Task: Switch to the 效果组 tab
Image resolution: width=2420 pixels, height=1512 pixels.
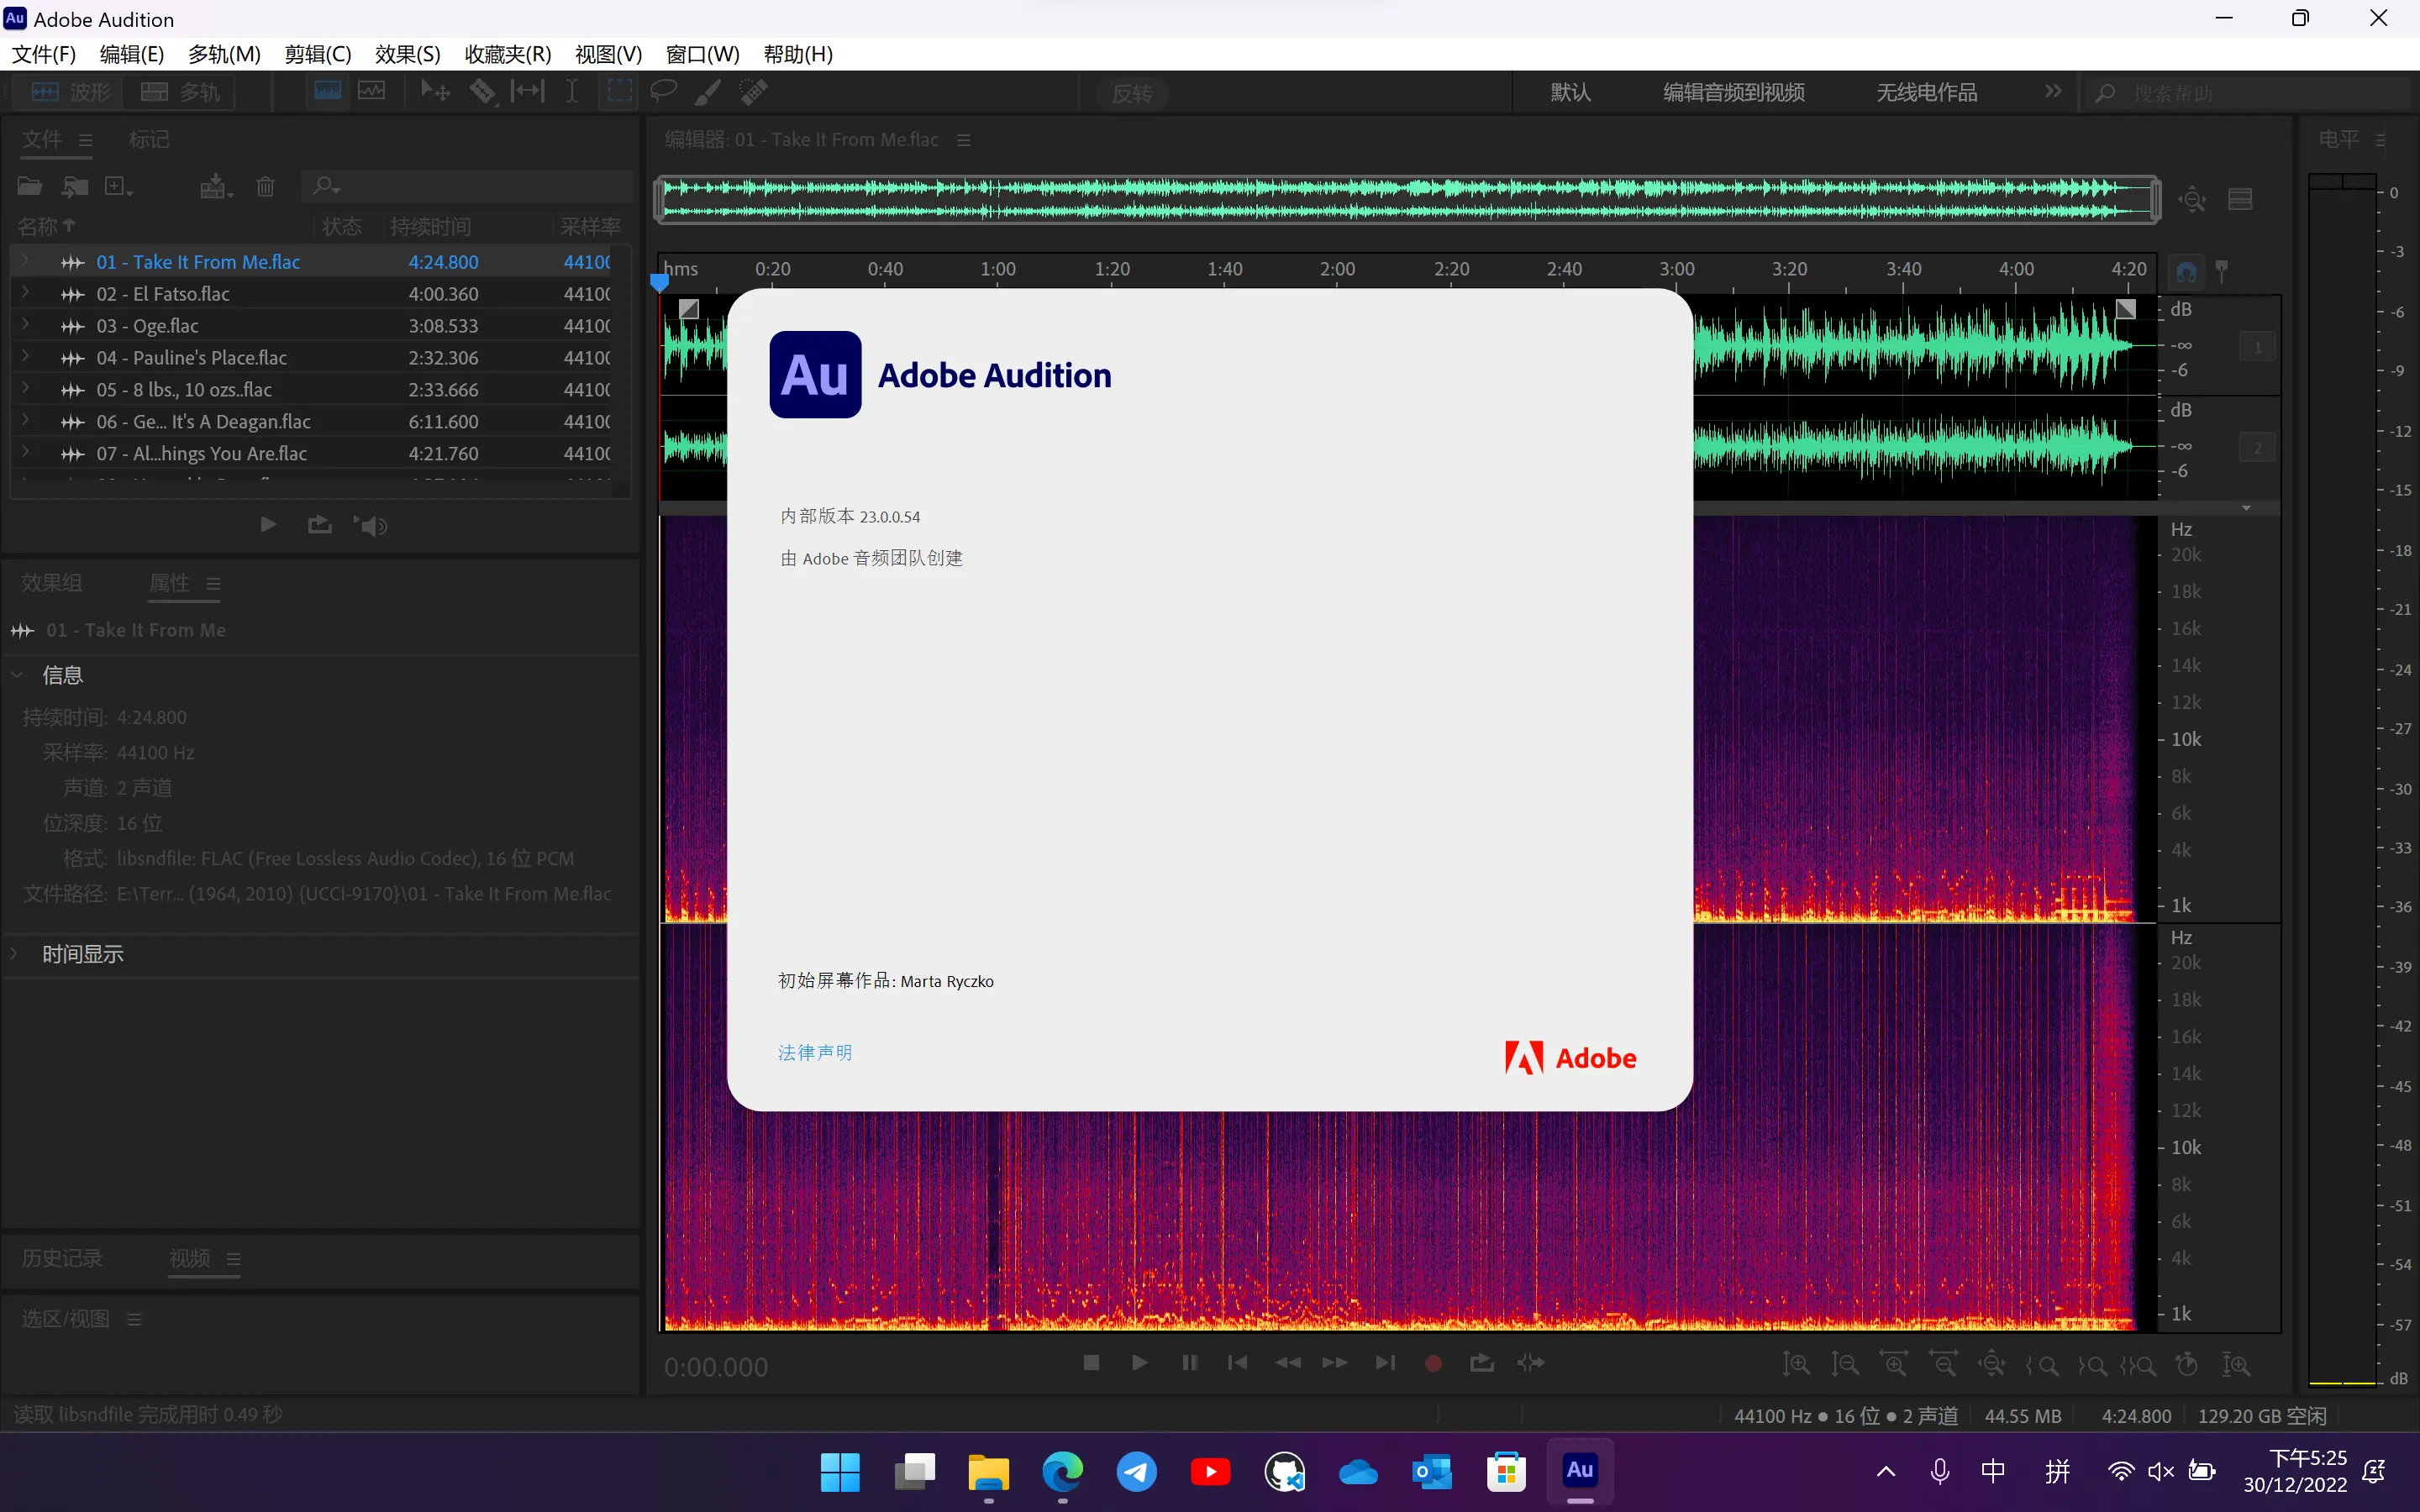Action: tap(52, 582)
